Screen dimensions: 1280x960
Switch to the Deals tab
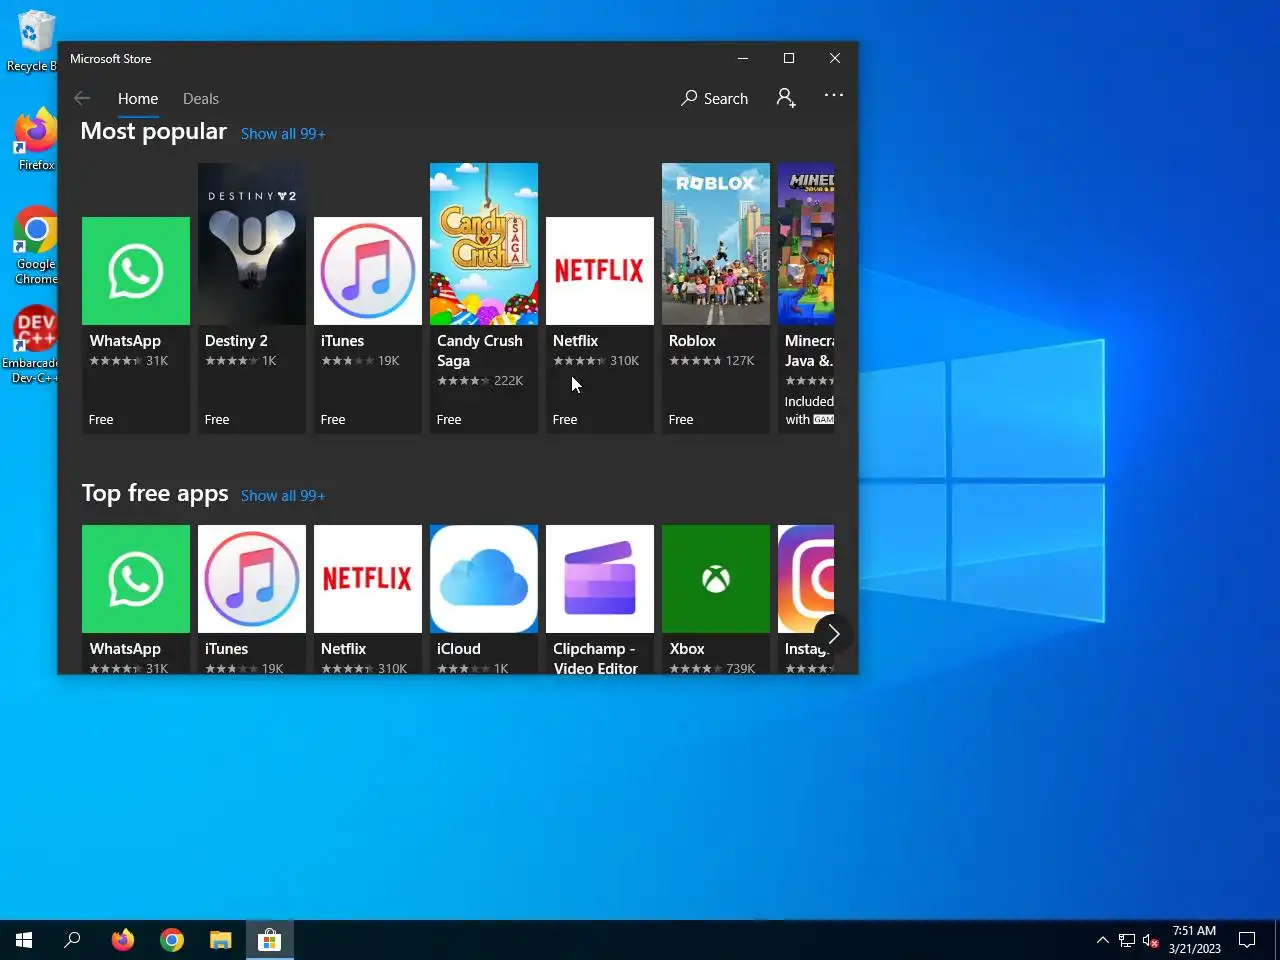click(x=201, y=98)
